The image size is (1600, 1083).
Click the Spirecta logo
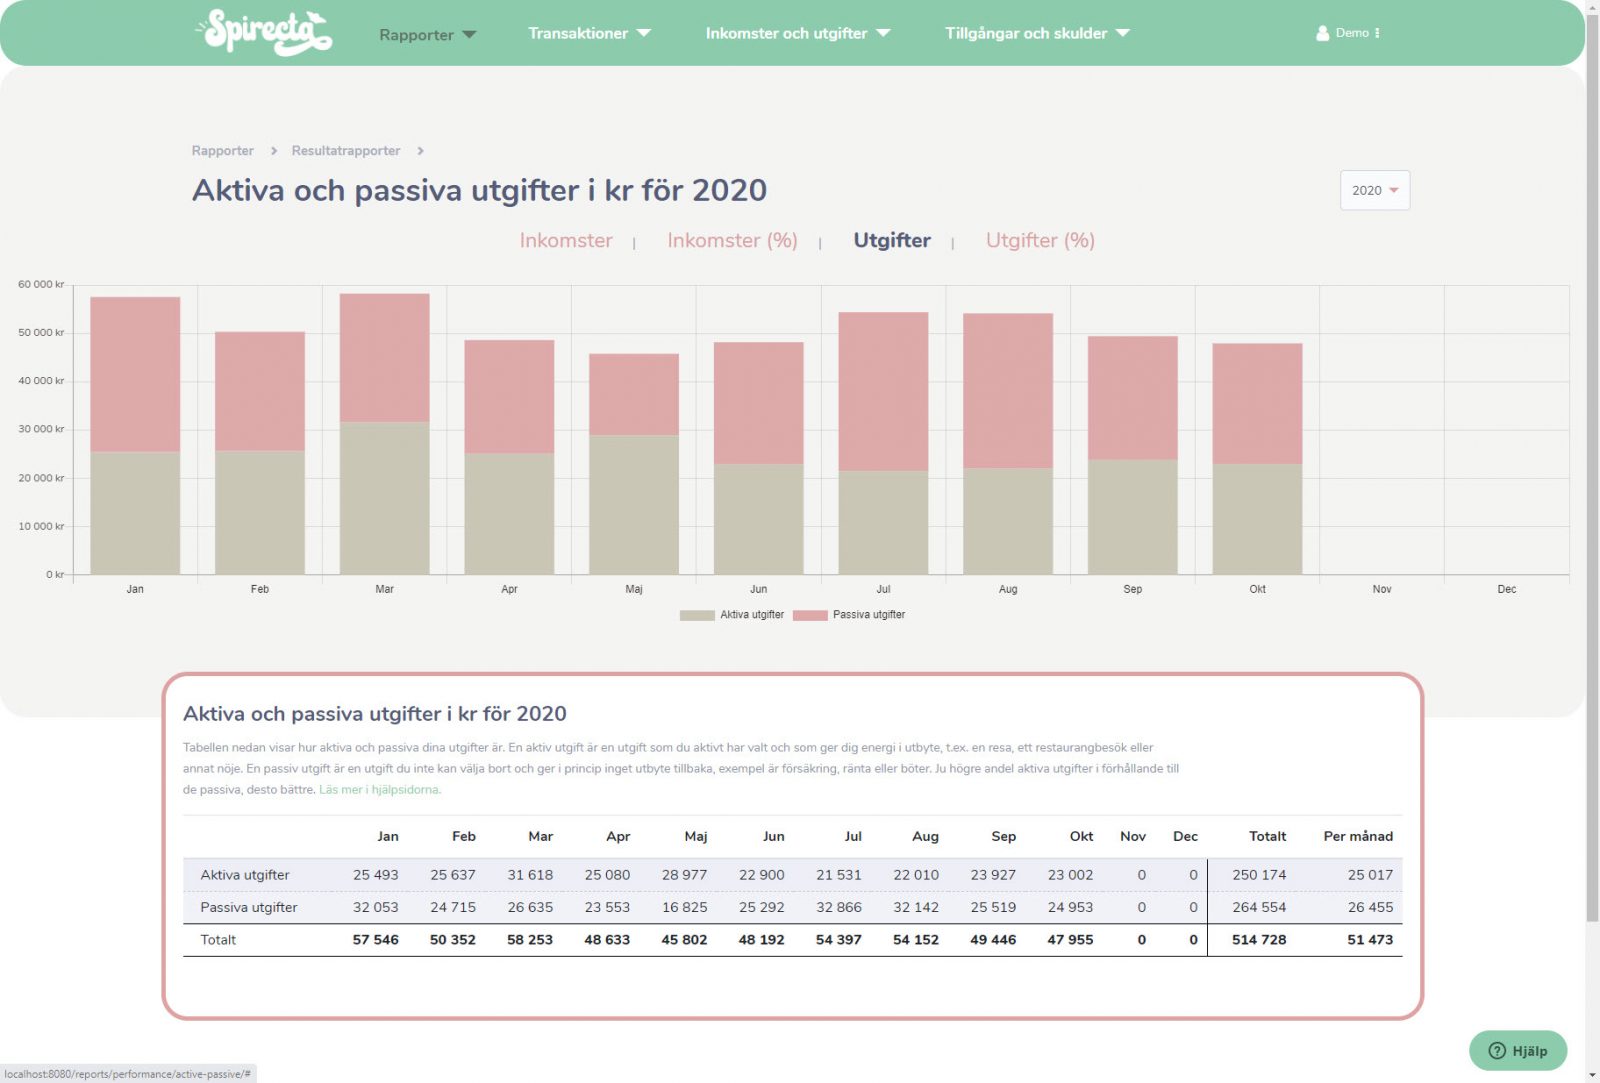tap(264, 32)
